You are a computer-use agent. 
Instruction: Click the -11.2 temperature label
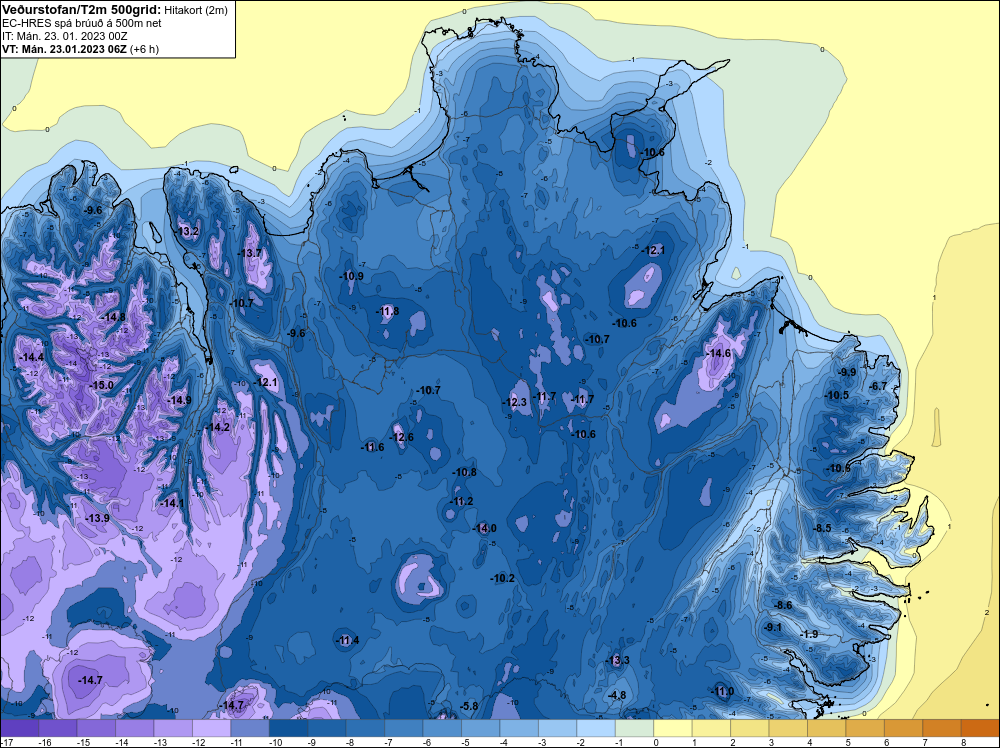461,501
